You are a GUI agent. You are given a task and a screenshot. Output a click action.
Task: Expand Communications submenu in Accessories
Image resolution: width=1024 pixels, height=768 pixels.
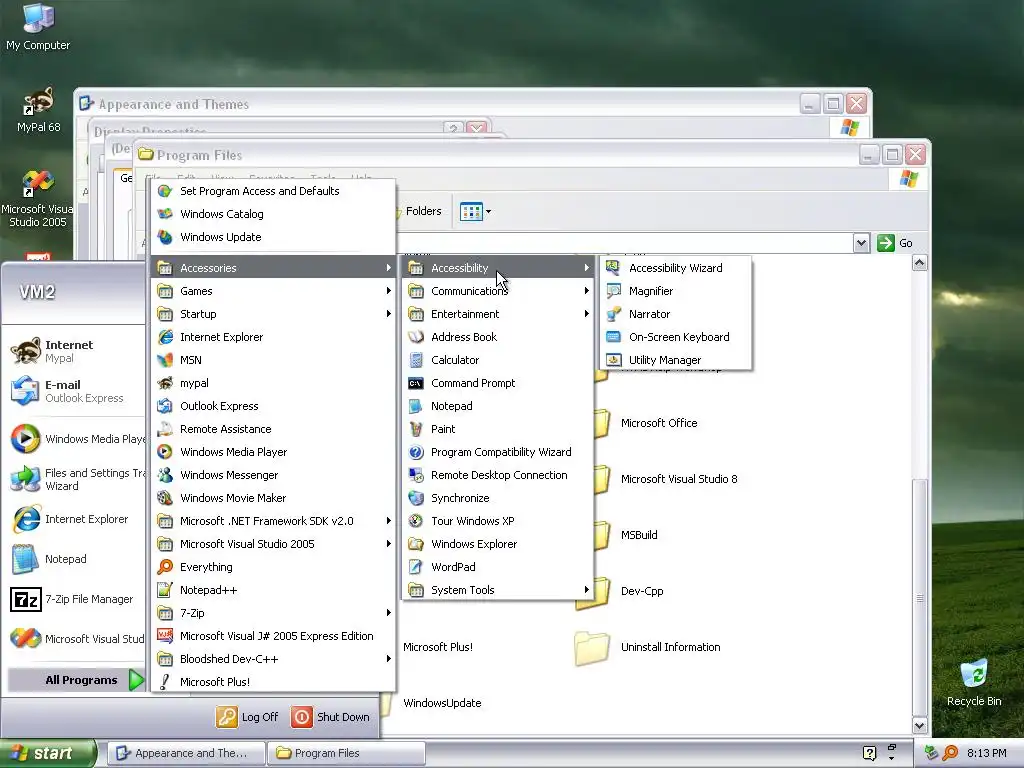click(498, 291)
